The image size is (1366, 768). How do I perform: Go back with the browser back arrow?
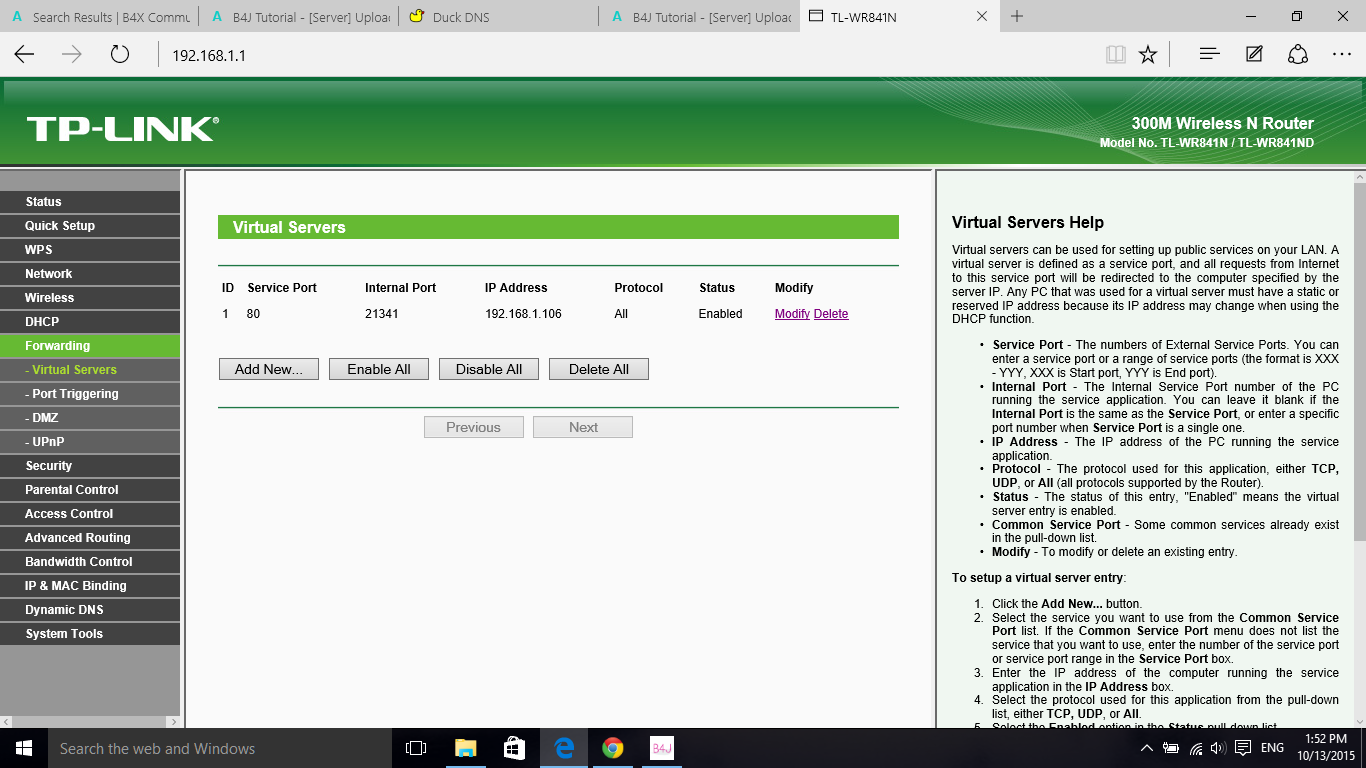(x=24, y=55)
